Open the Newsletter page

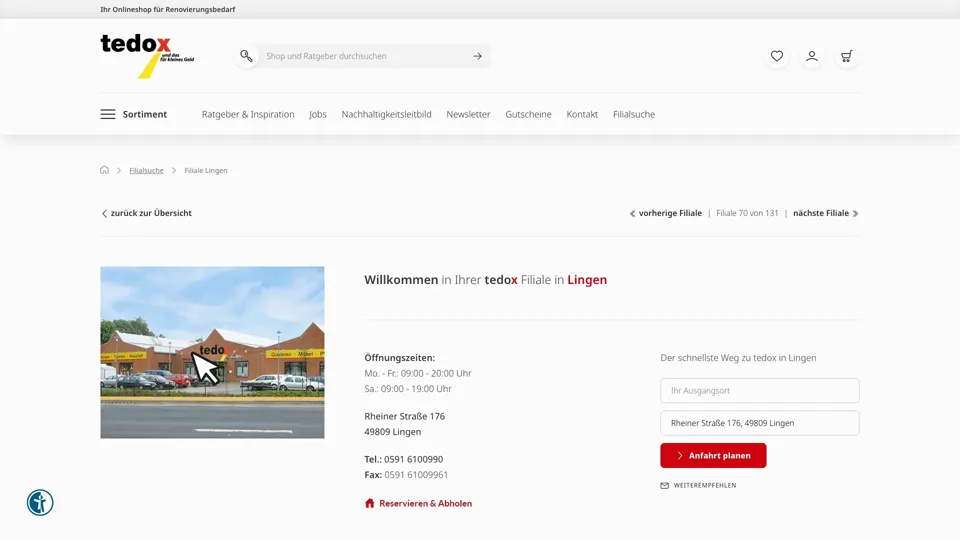[468, 114]
